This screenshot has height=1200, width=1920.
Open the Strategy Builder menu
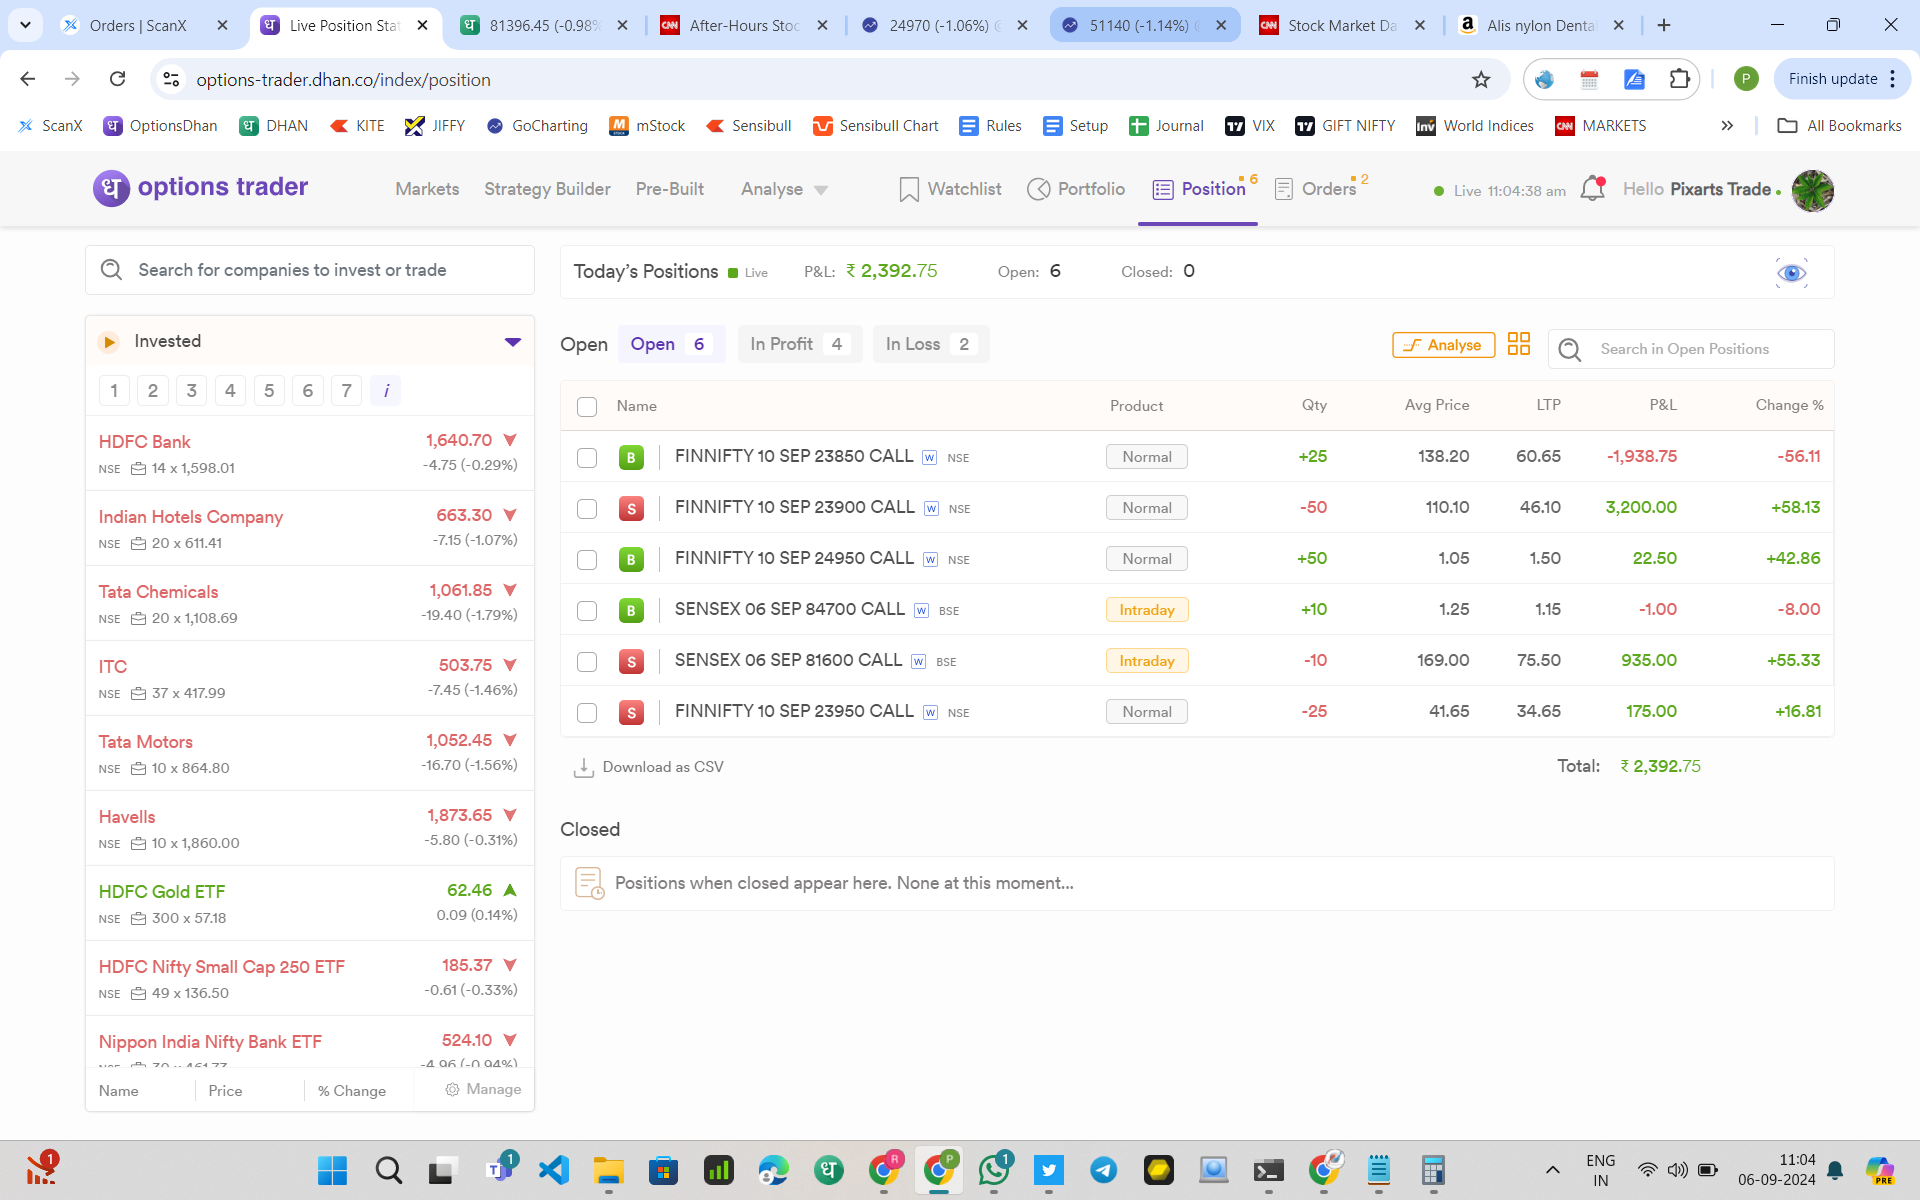pyautogui.click(x=547, y=189)
